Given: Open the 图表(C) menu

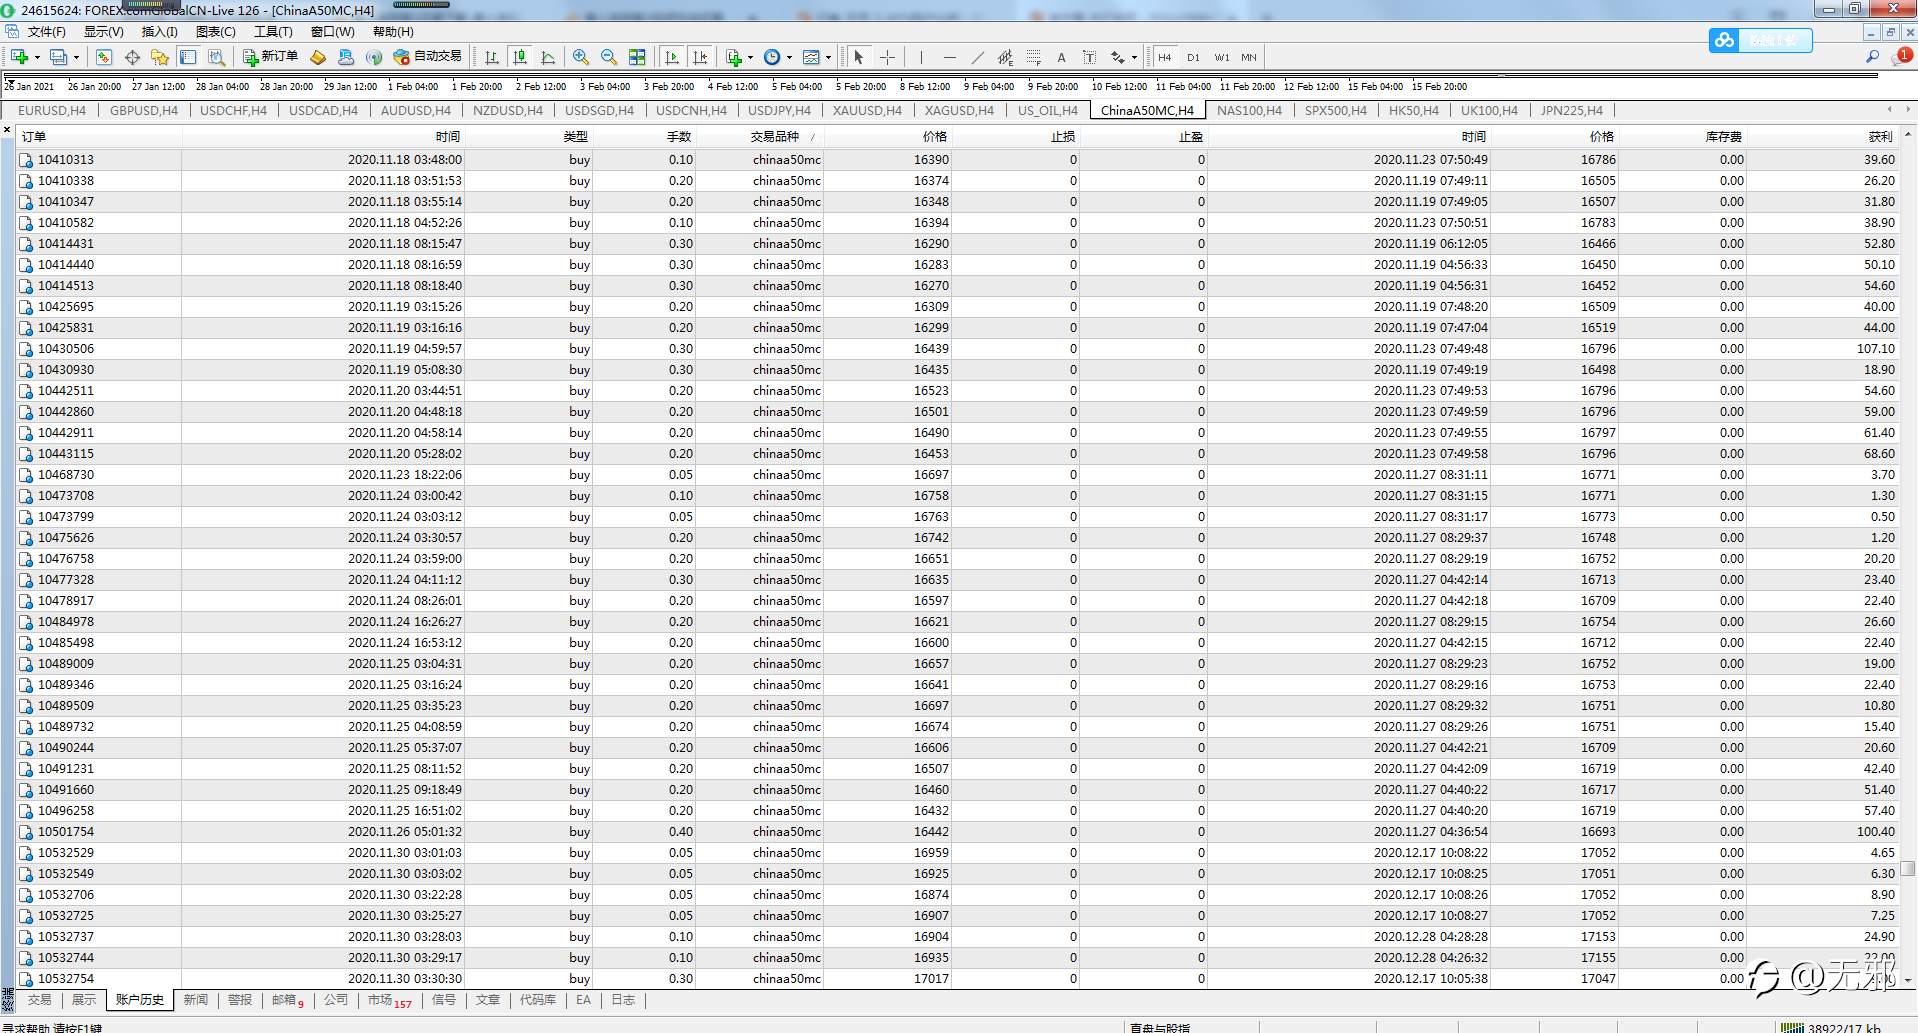Looking at the screenshot, I should pos(215,32).
